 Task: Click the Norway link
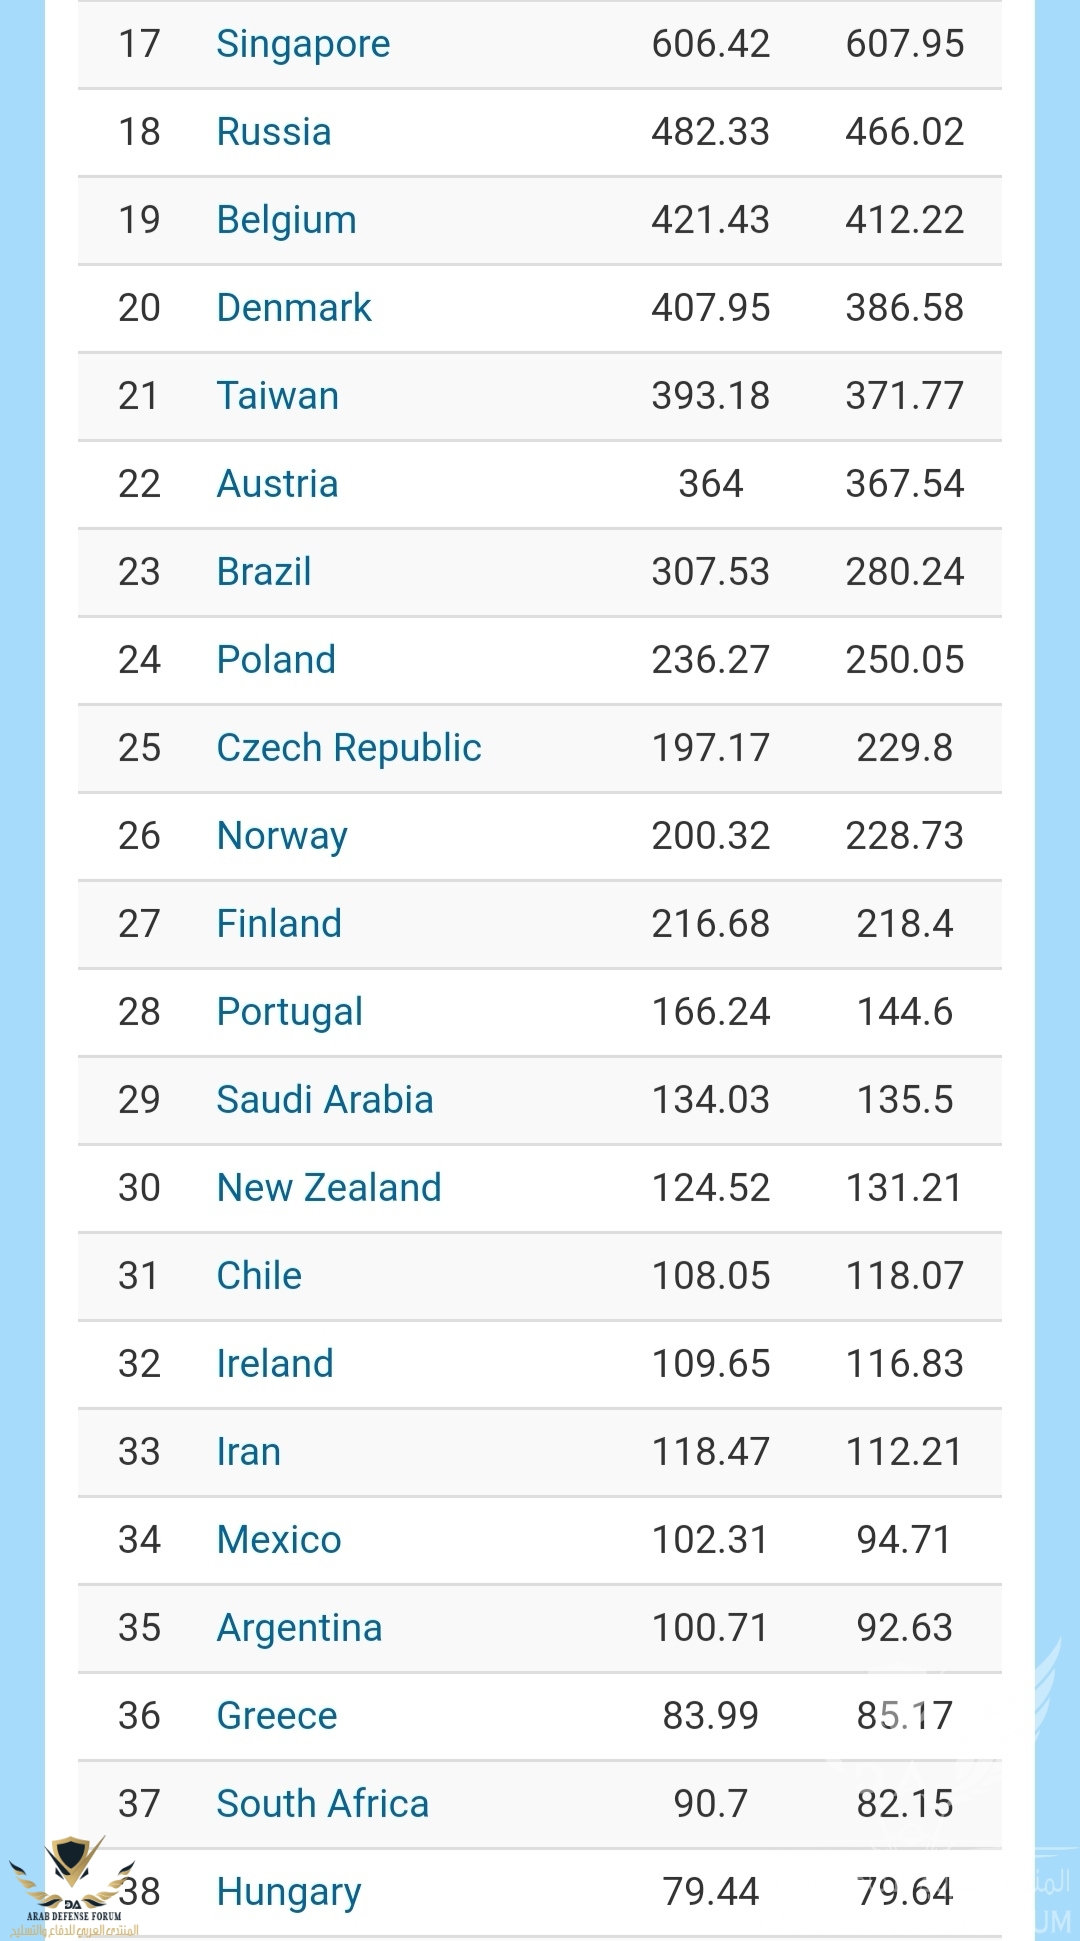pos(282,837)
